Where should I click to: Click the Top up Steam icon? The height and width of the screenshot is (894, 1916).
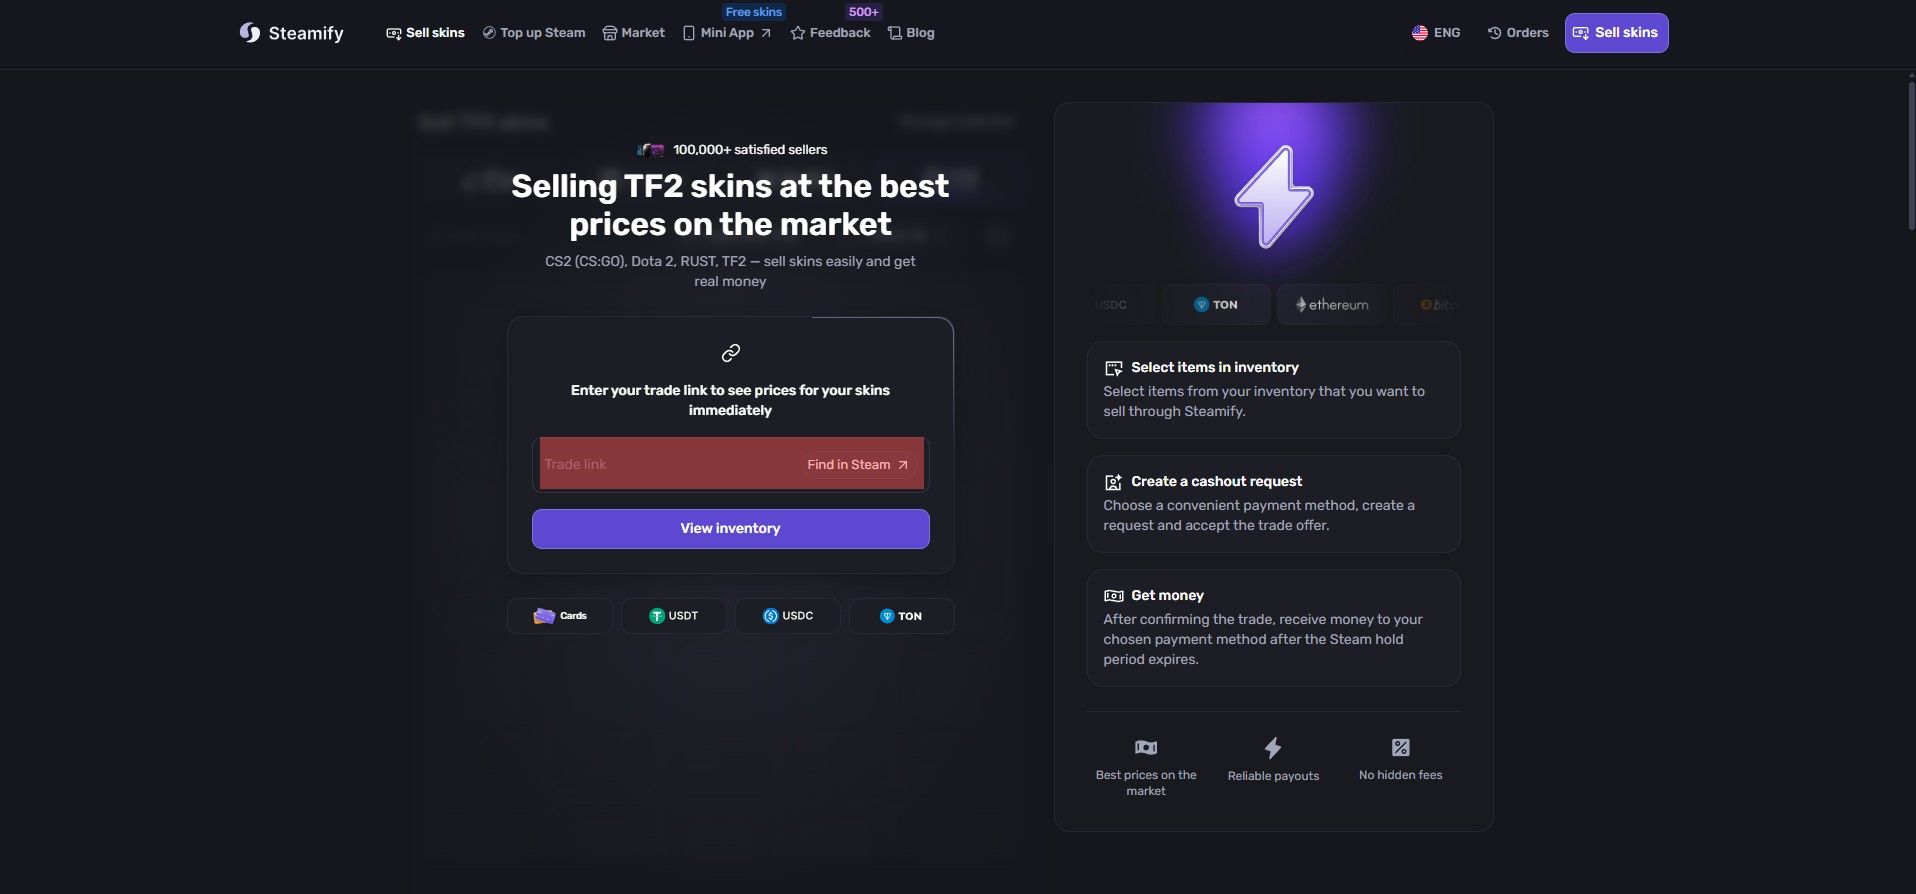[x=487, y=32]
